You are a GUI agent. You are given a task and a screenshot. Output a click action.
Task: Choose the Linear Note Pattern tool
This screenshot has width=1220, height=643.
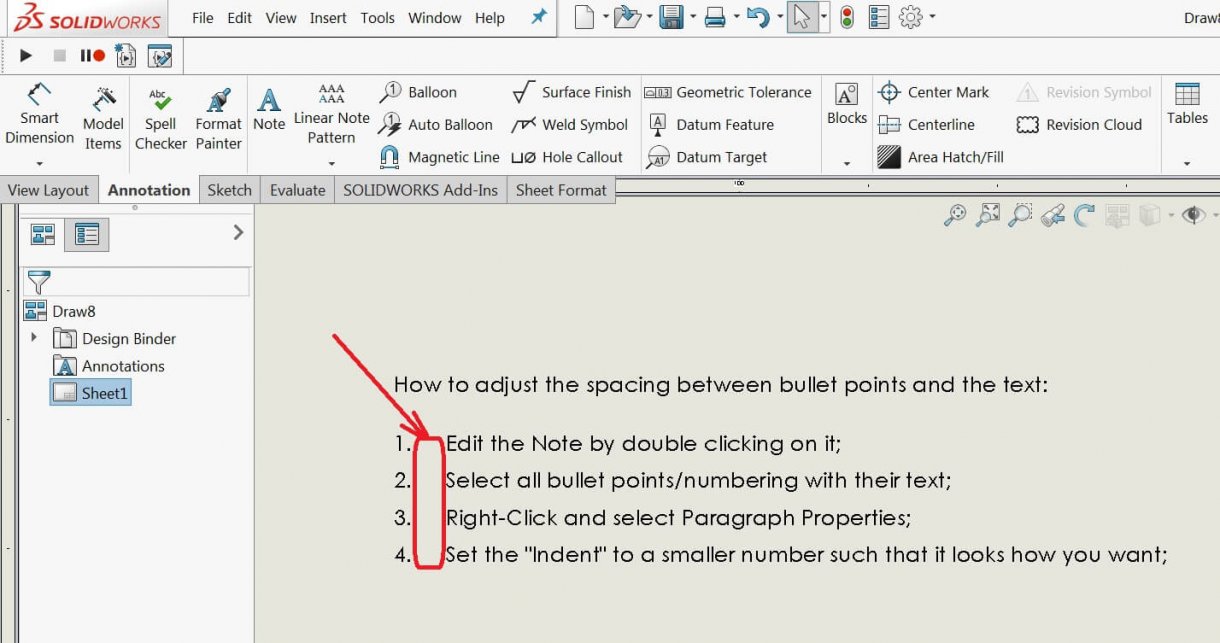pyautogui.click(x=331, y=113)
